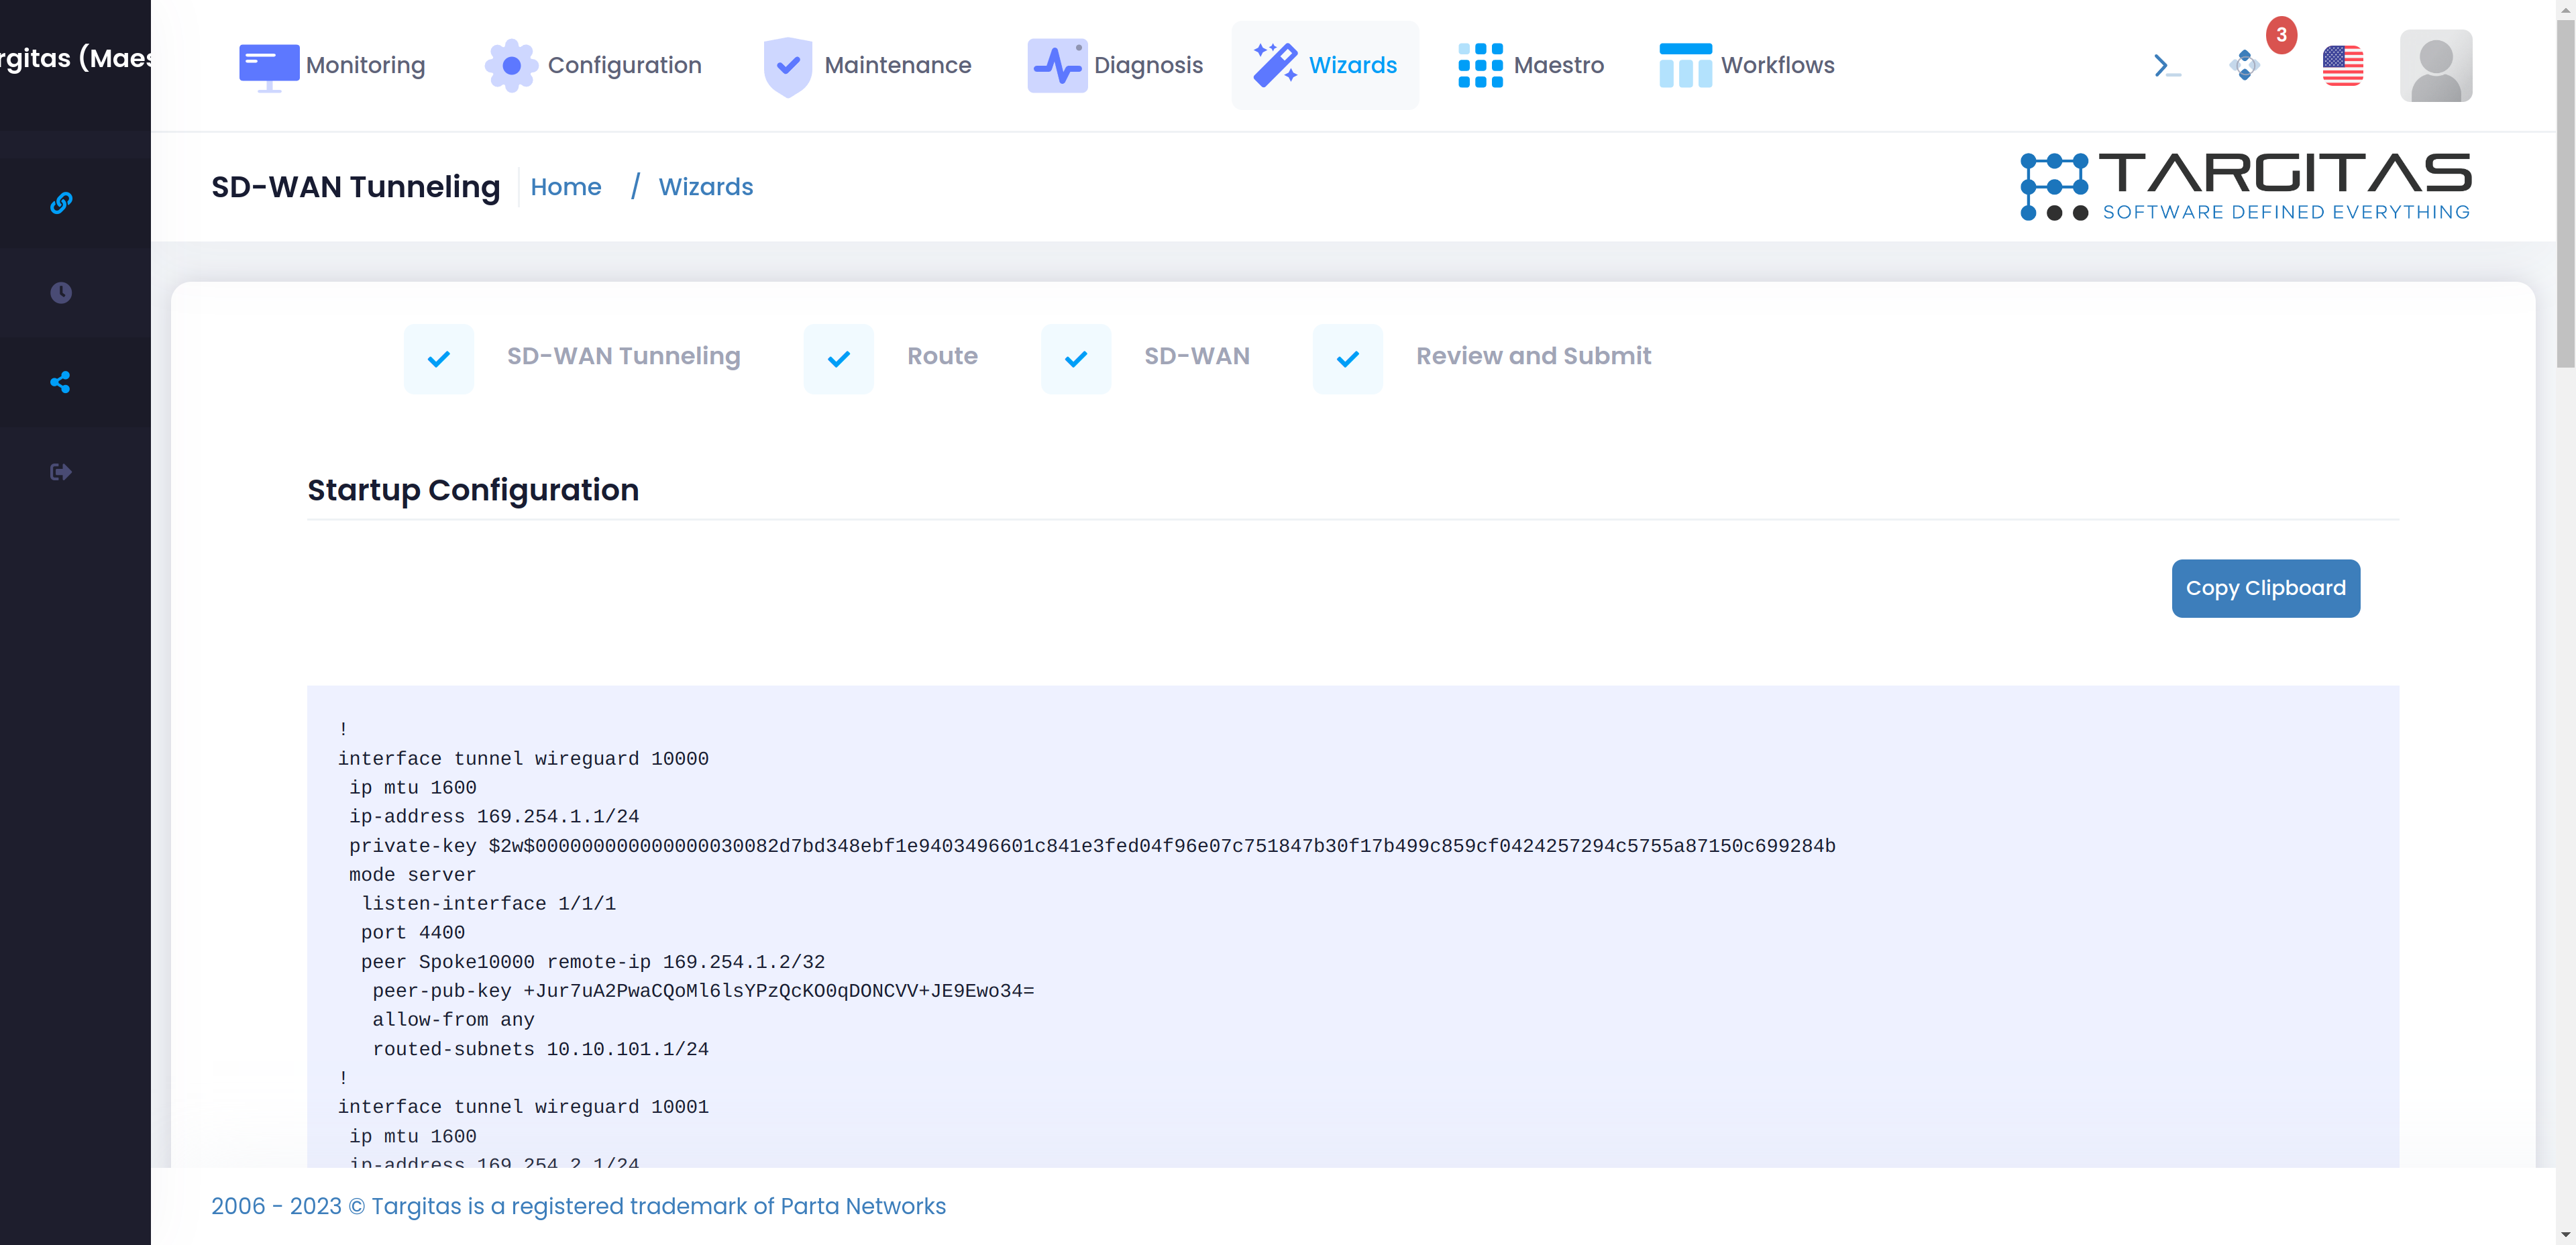
Task: Click the peer-pub-key line
Action: (x=703, y=991)
